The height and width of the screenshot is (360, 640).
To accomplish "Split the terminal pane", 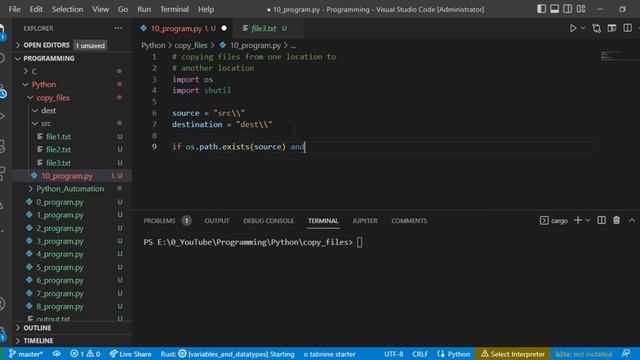I will 601,220.
